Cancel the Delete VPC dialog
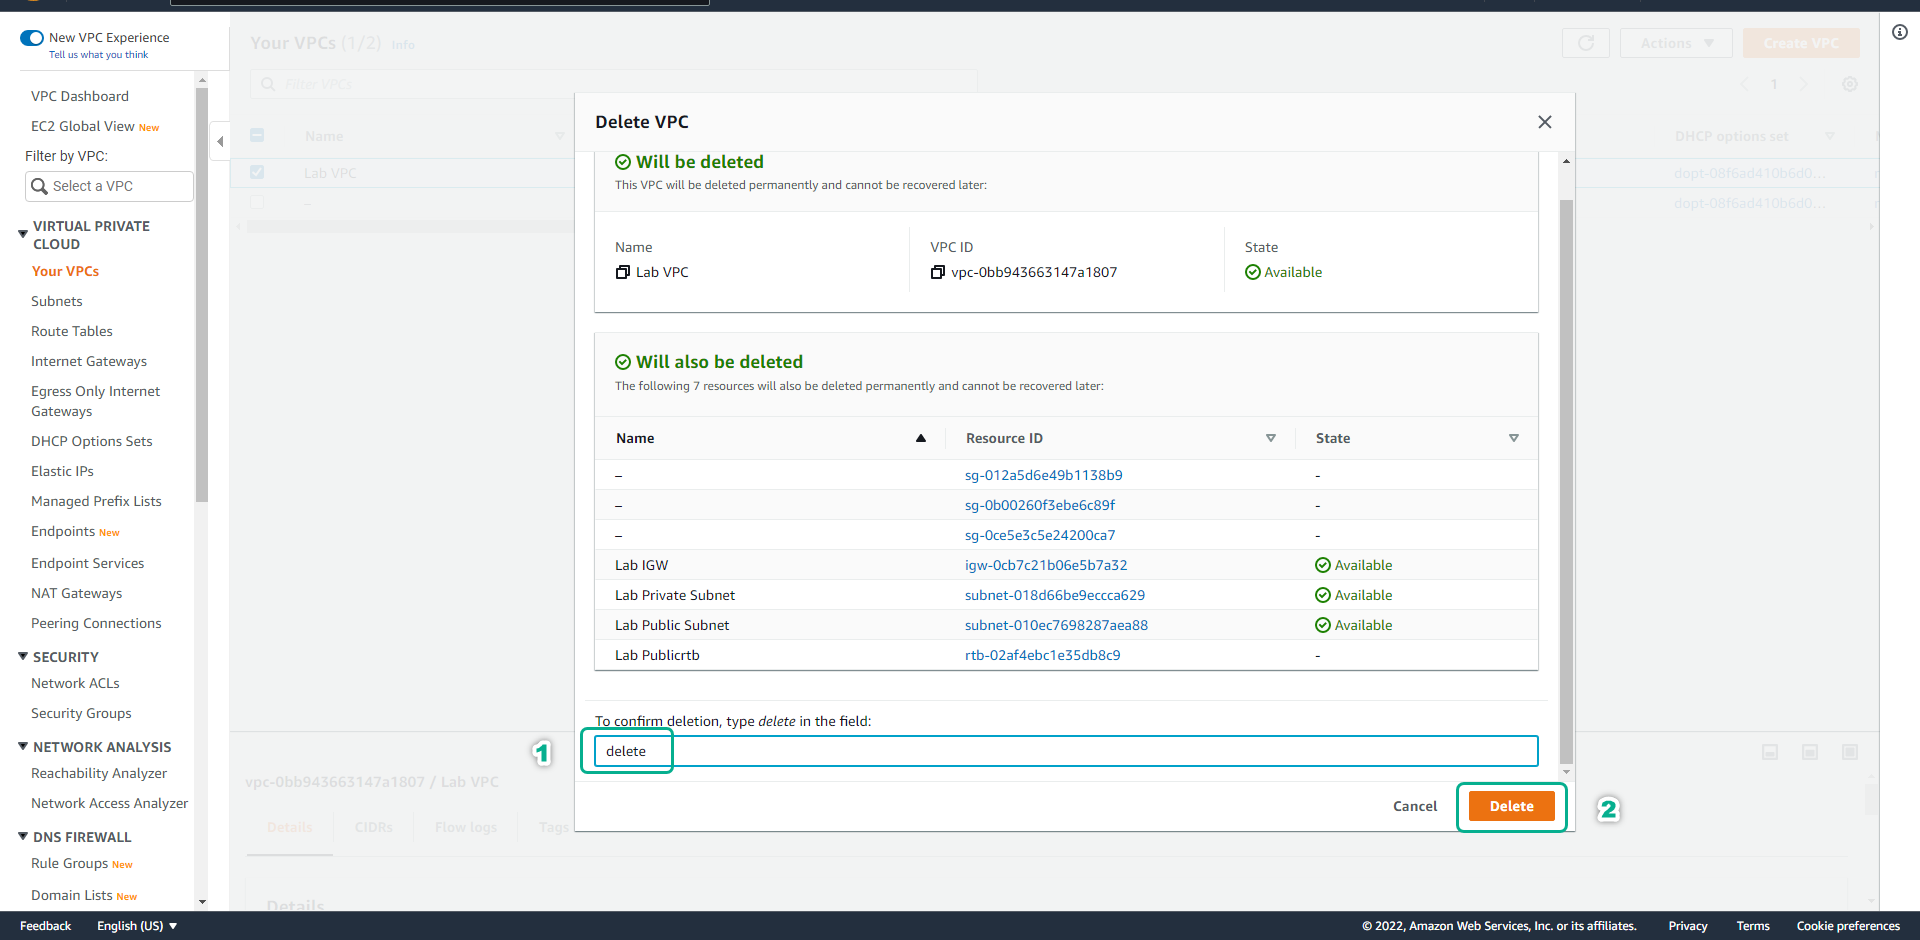The width and height of the screenshot is (1920, 940). click(1414, 806)
